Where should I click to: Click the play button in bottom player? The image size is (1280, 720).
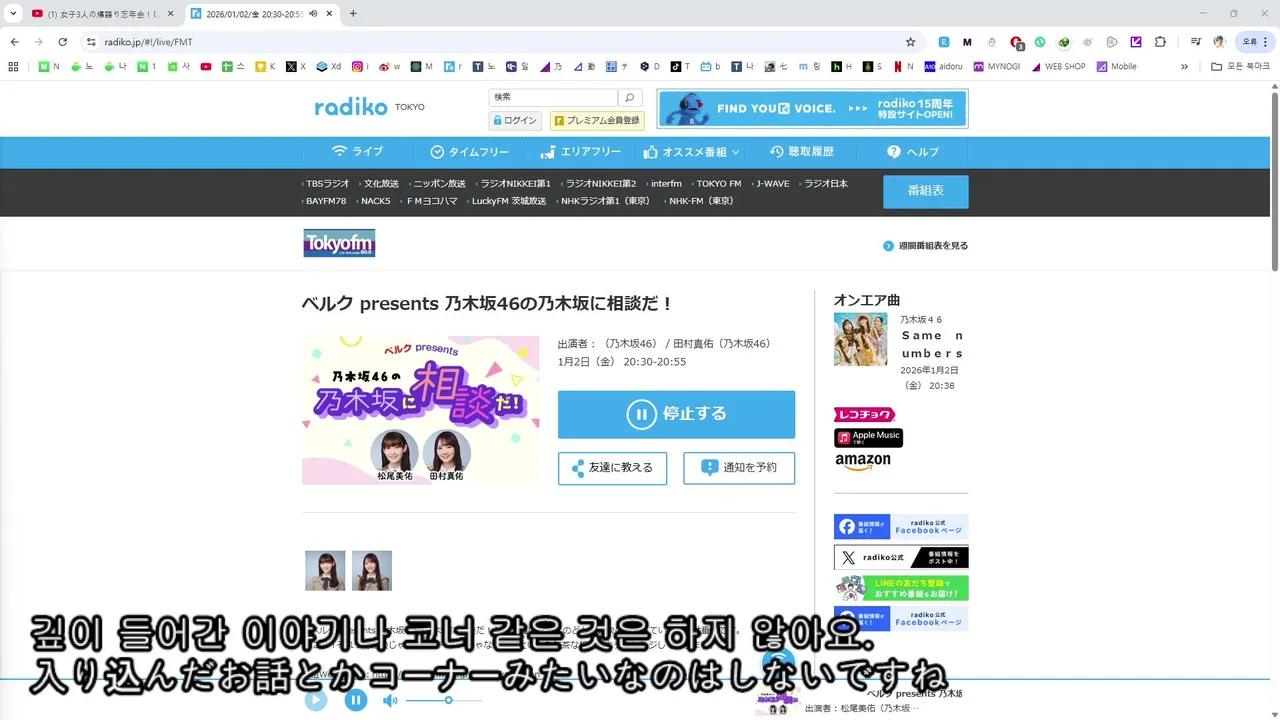pyautogui.click(x=316, y=700)
